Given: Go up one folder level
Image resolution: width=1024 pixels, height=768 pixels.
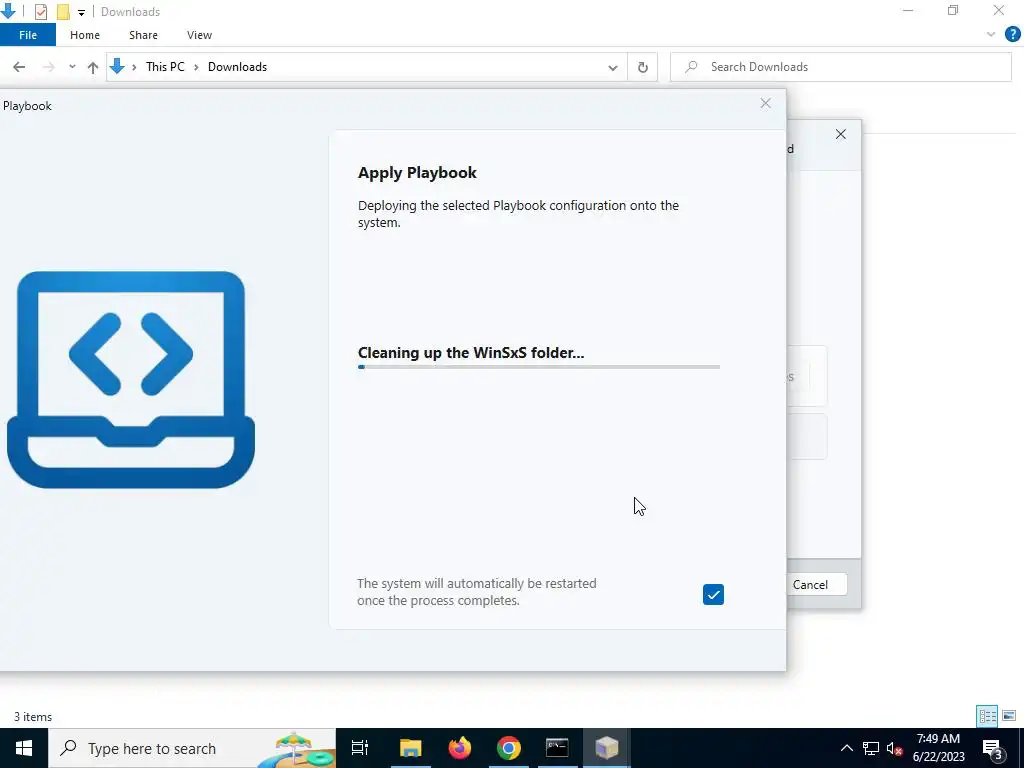Looking at the screenshot, I should 93,67.
